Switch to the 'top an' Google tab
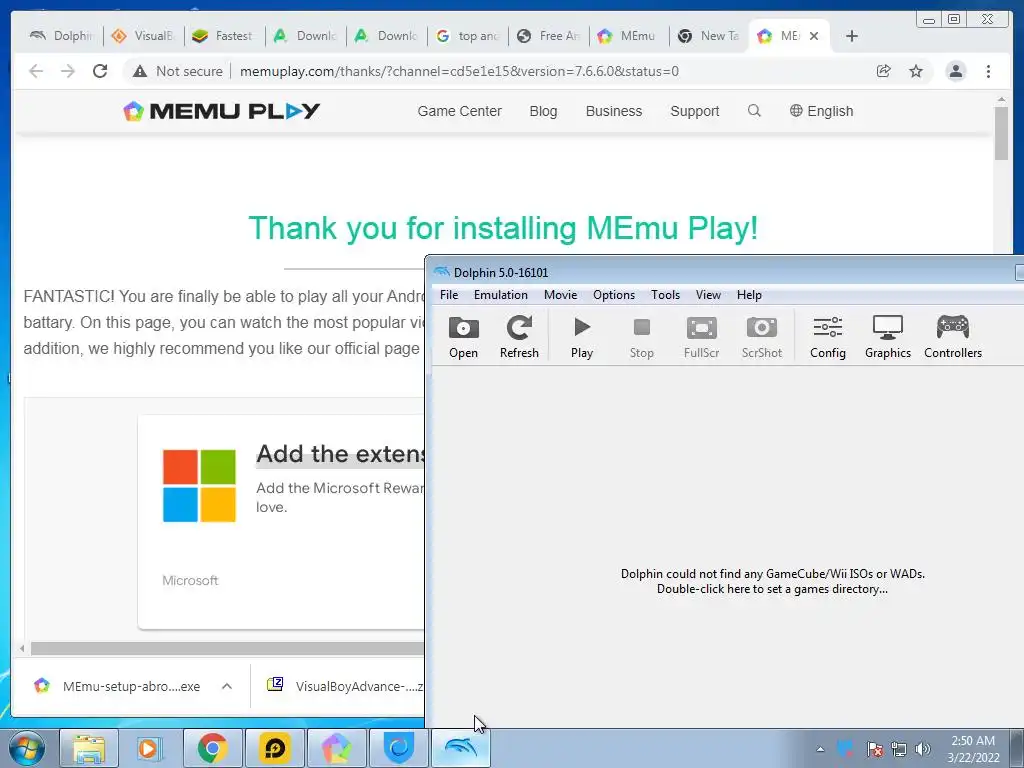 (x=468, y=36)
